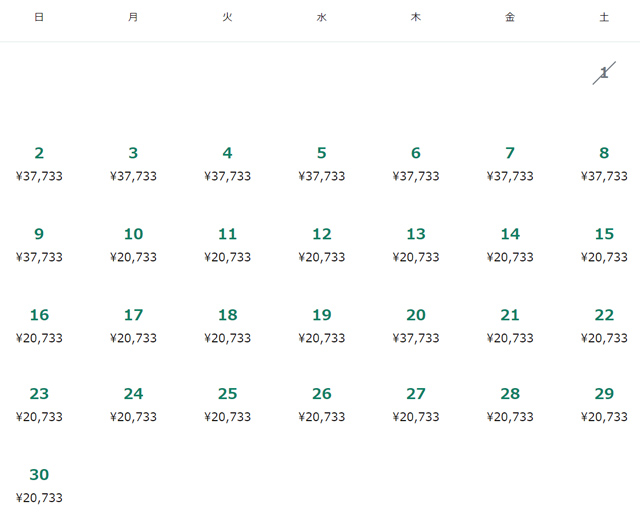Choose the 13th on the calendar
The height and width of the screenshot is (520, 640).
tap(416, 244)
